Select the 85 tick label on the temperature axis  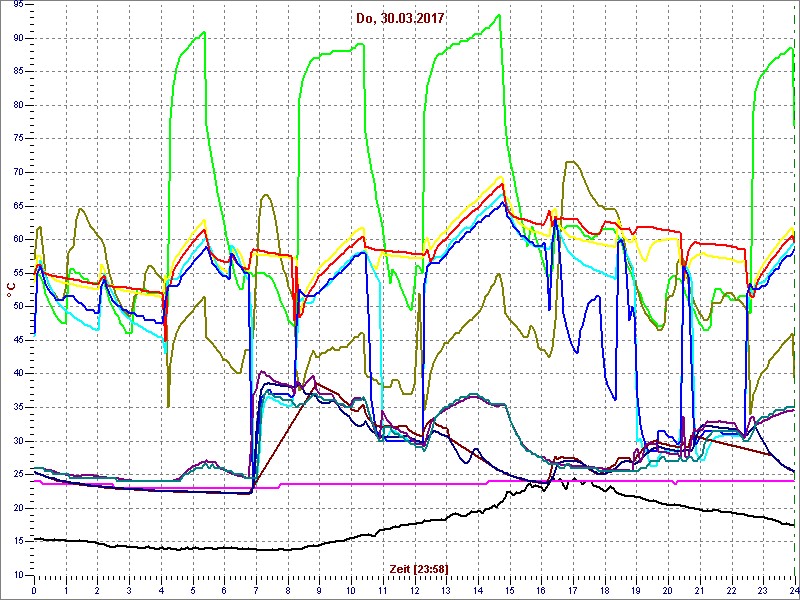pos(17,71)
